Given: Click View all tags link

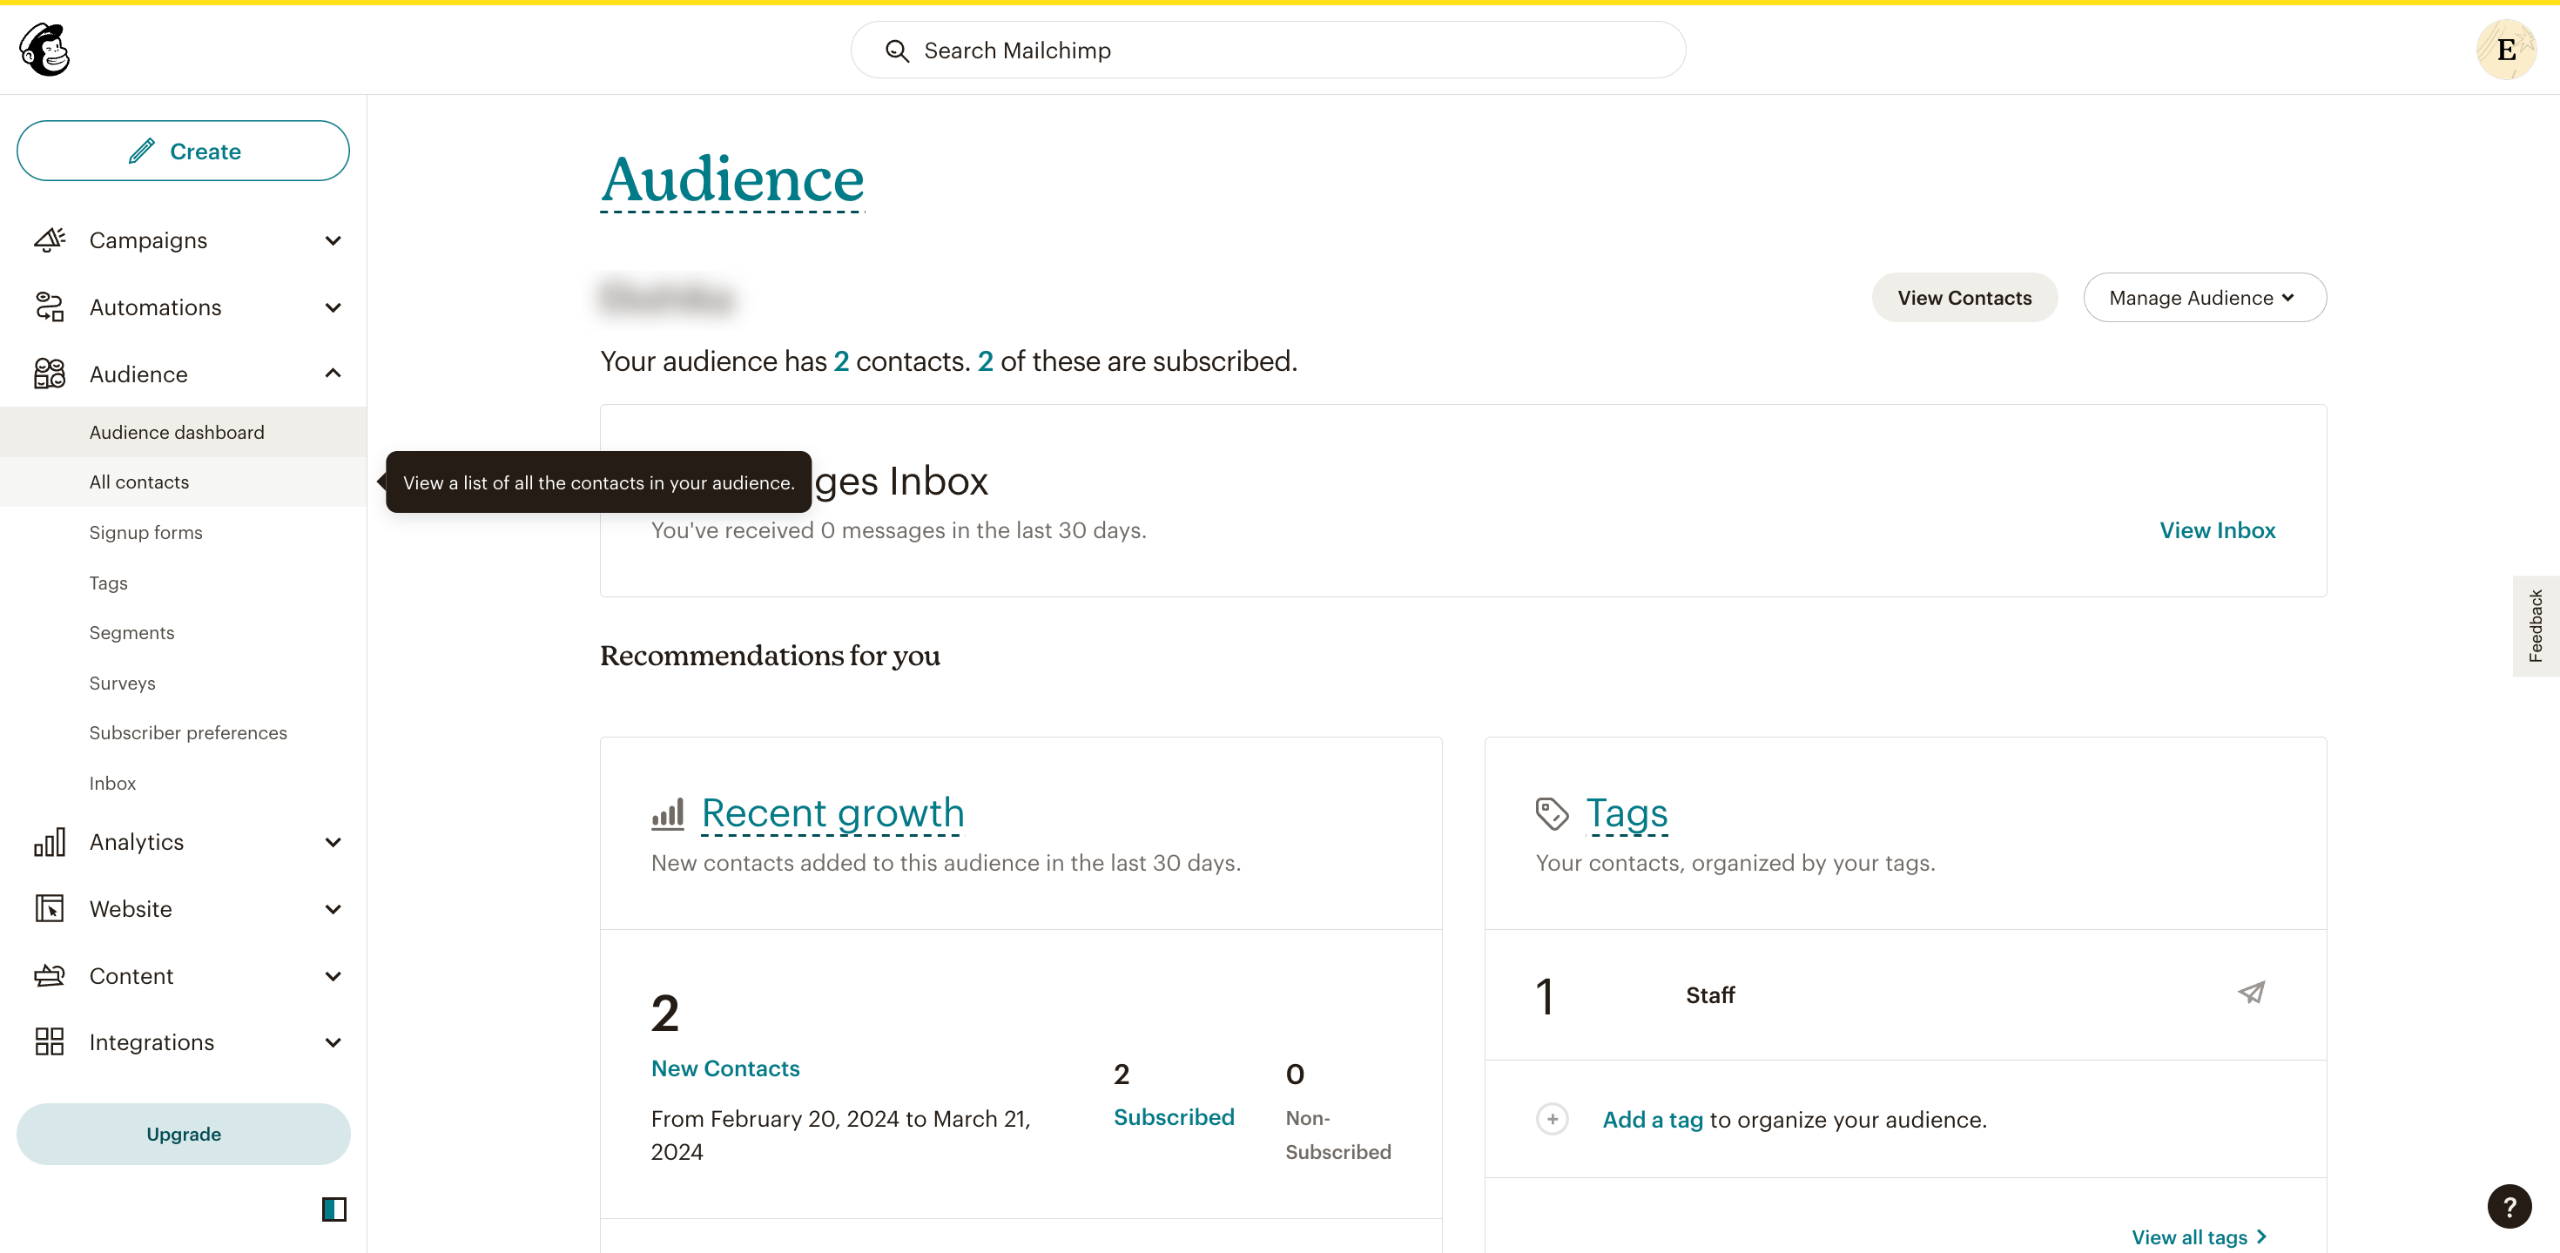Looking at the screenshot, I should pos(2199,1237).
